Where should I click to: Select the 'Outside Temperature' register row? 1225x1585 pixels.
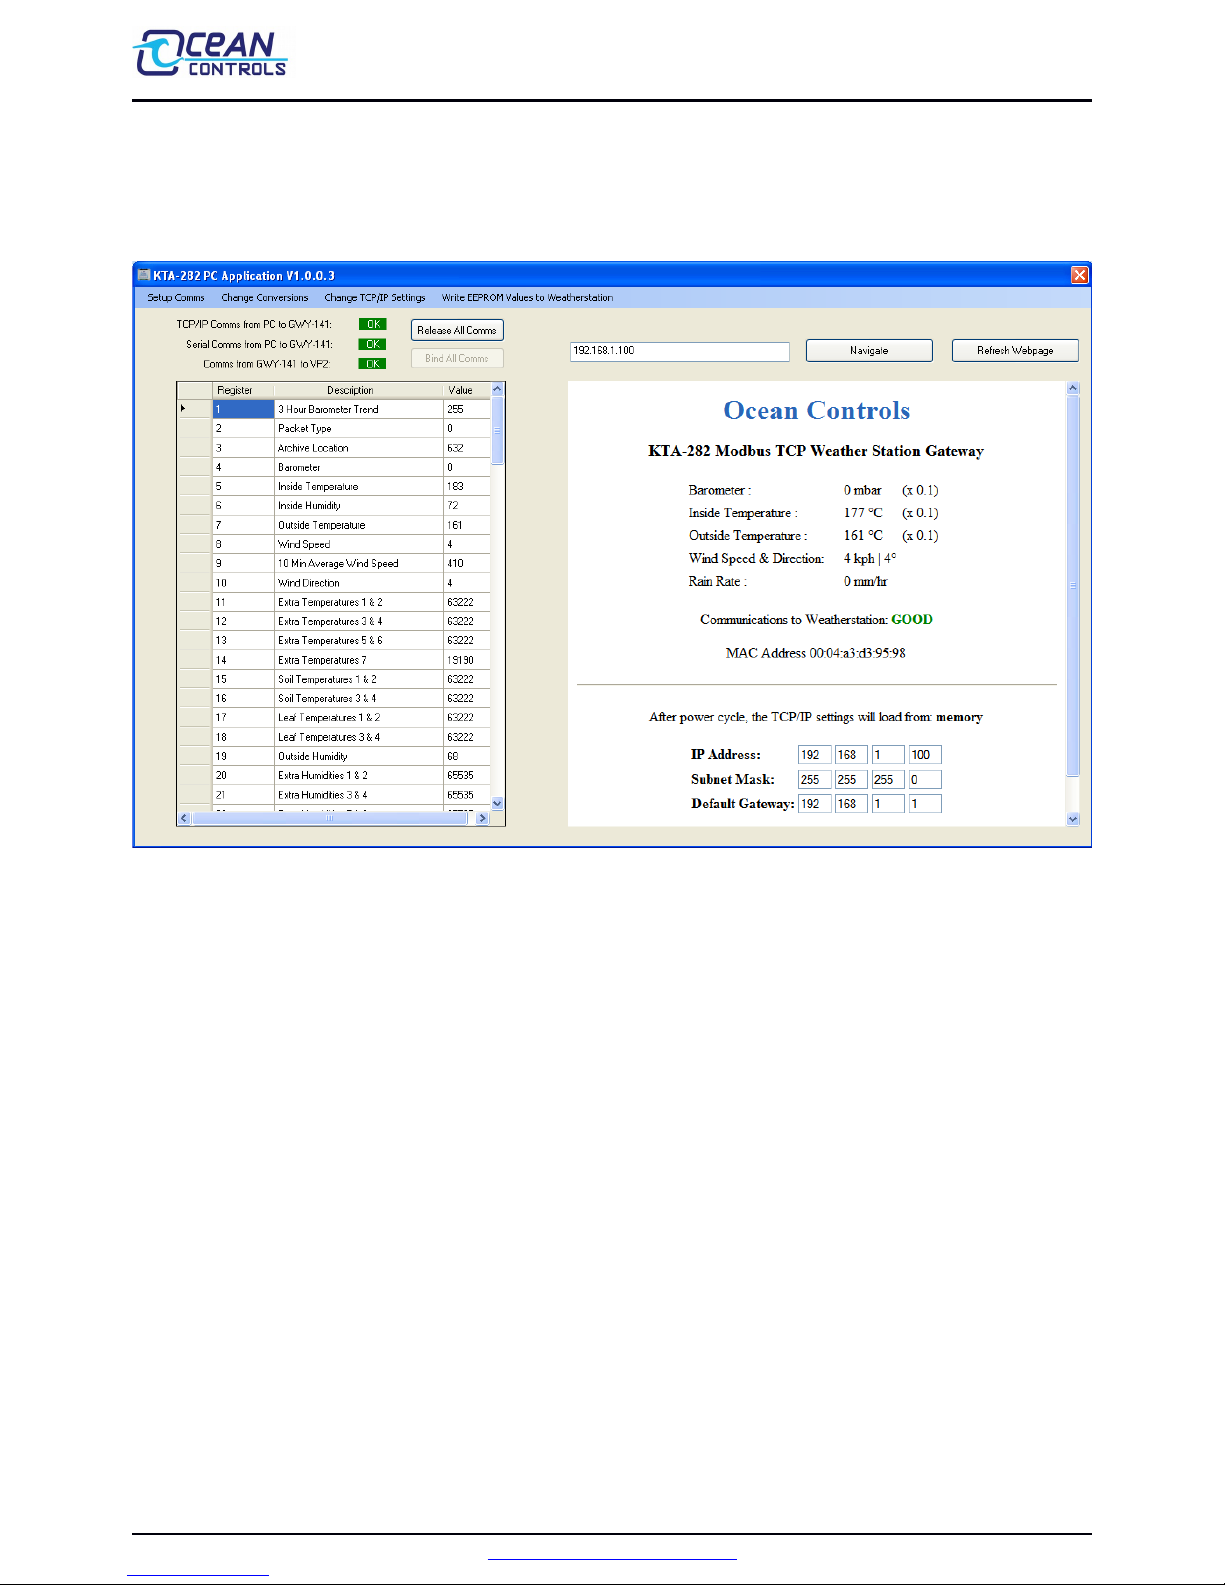334,525
